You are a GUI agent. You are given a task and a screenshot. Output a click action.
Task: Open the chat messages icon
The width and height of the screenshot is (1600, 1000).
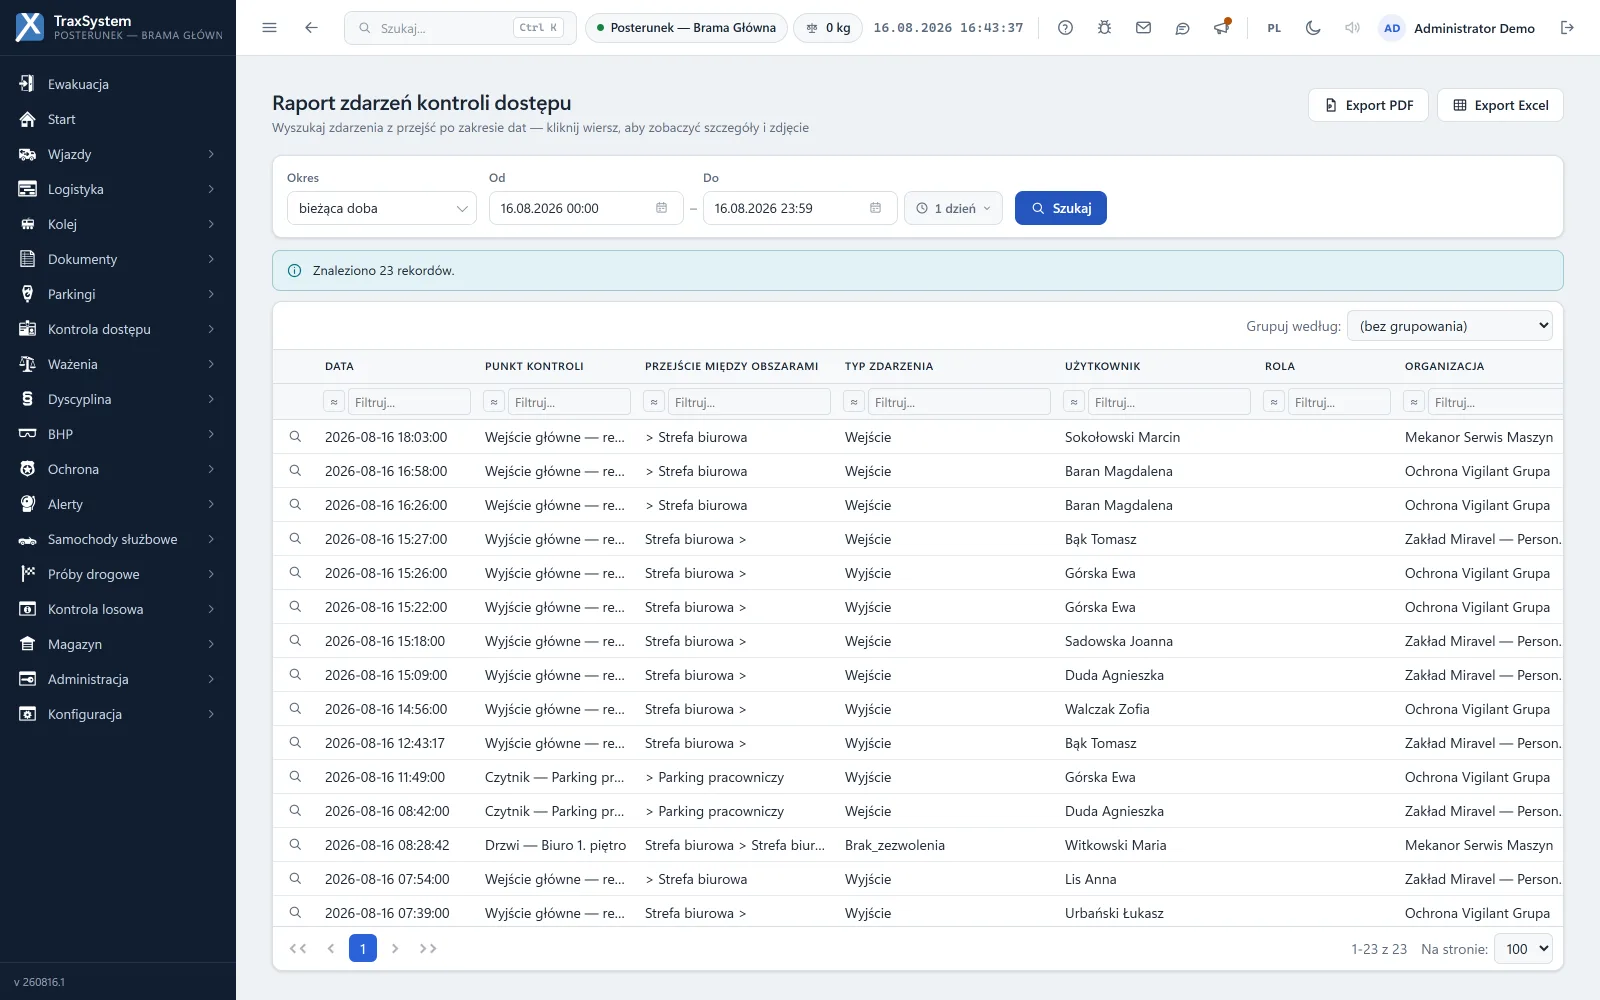tap(1182, 28)
